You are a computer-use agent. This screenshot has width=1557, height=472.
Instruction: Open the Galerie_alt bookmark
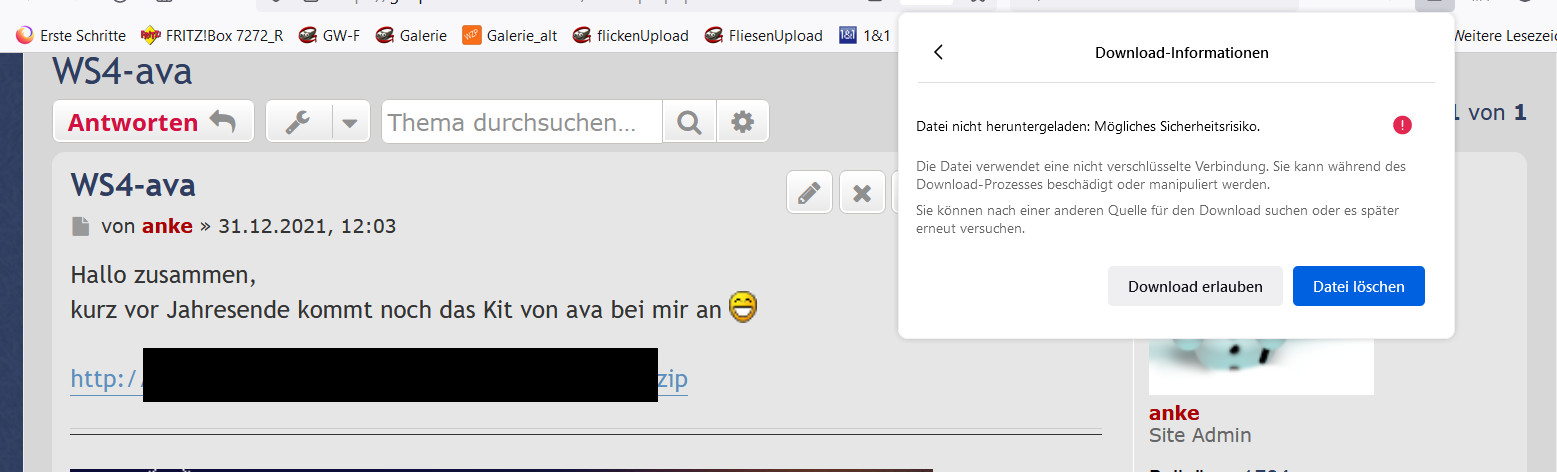[510, 35]
